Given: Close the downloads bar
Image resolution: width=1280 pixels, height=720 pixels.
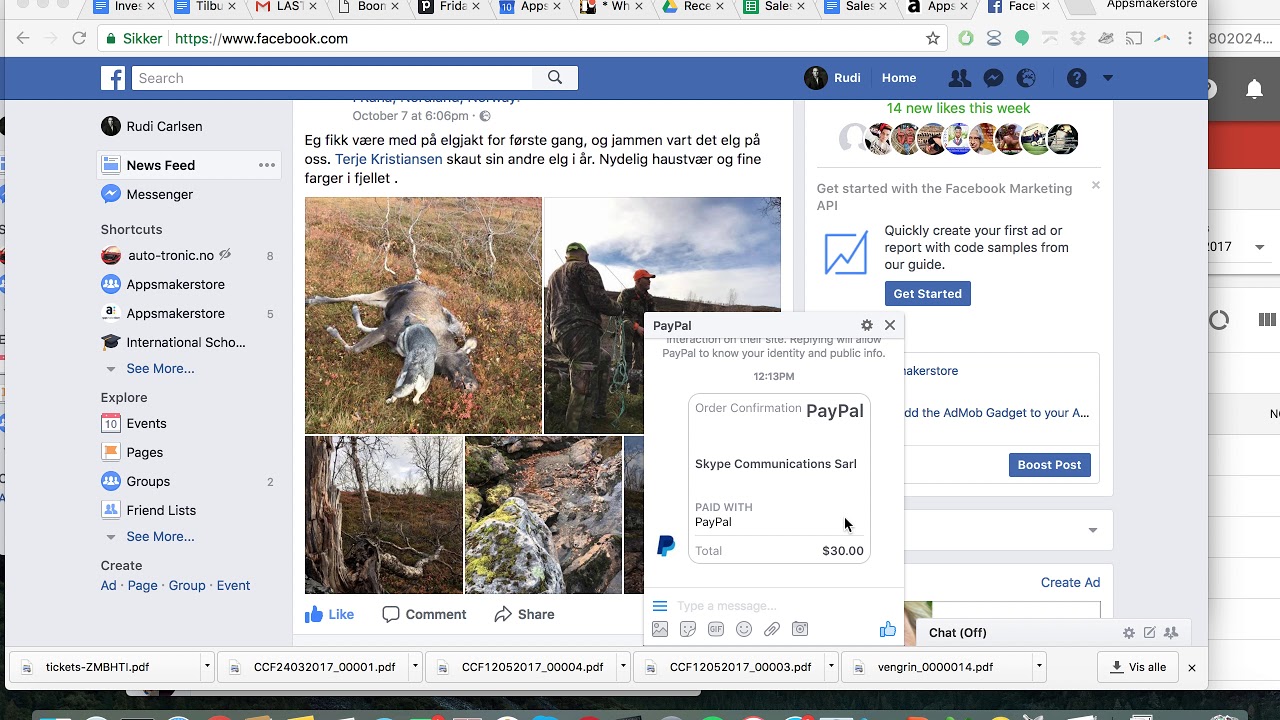Looking at the screenshot, I should click(x=1191, y=667).
